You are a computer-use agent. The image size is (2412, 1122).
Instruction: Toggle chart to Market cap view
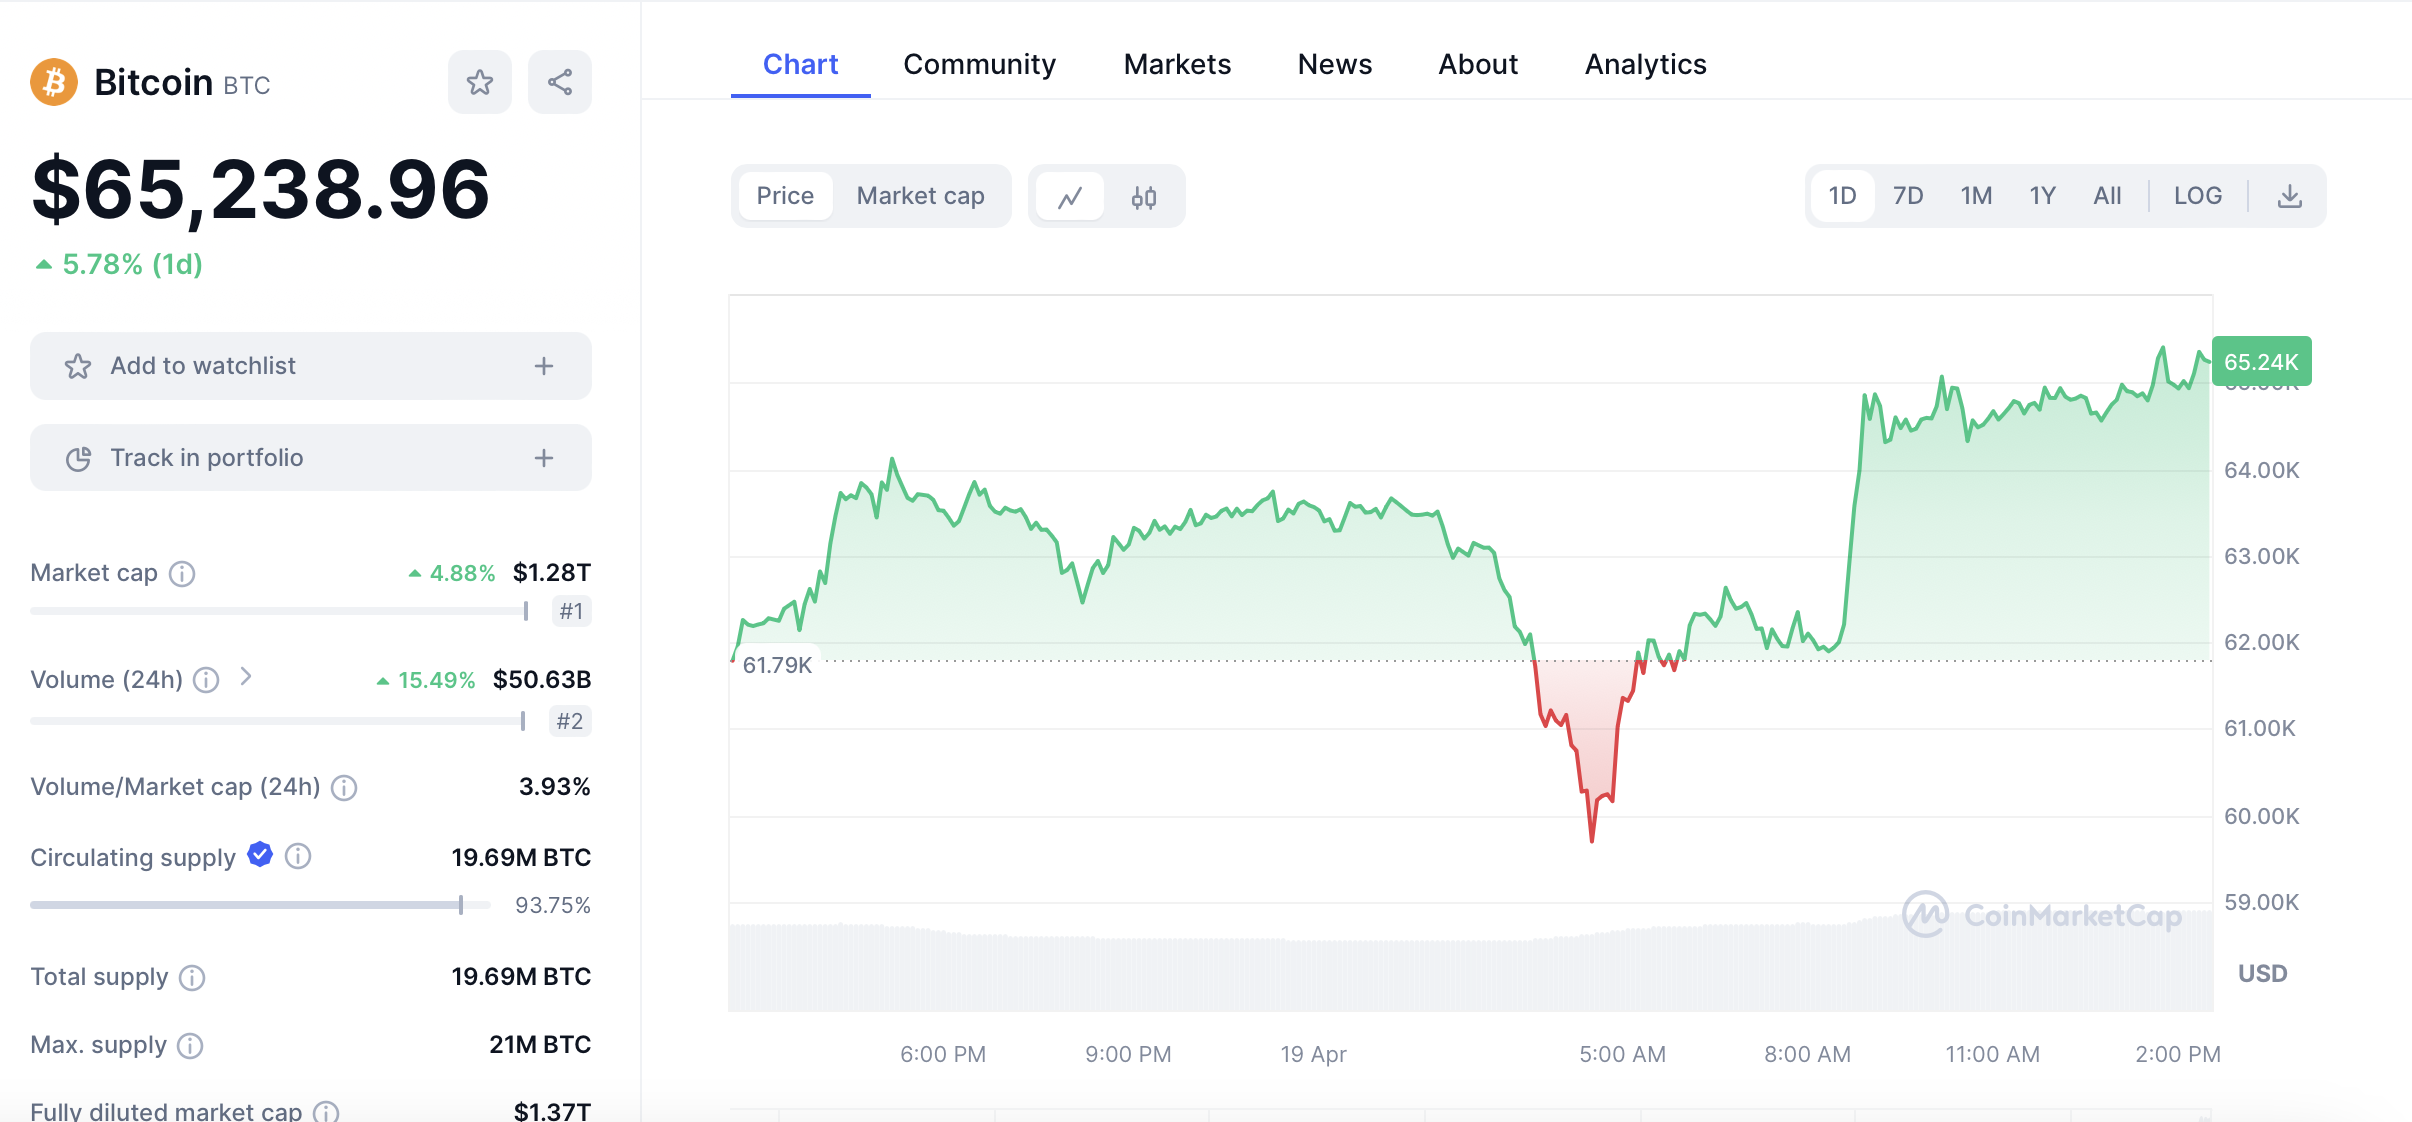920,196
